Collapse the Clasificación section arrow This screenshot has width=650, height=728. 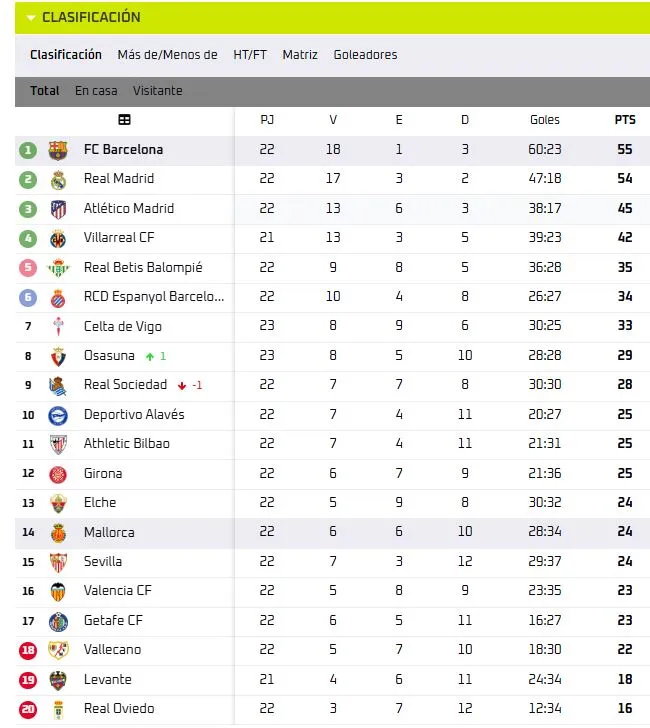(x=31, y=18)
